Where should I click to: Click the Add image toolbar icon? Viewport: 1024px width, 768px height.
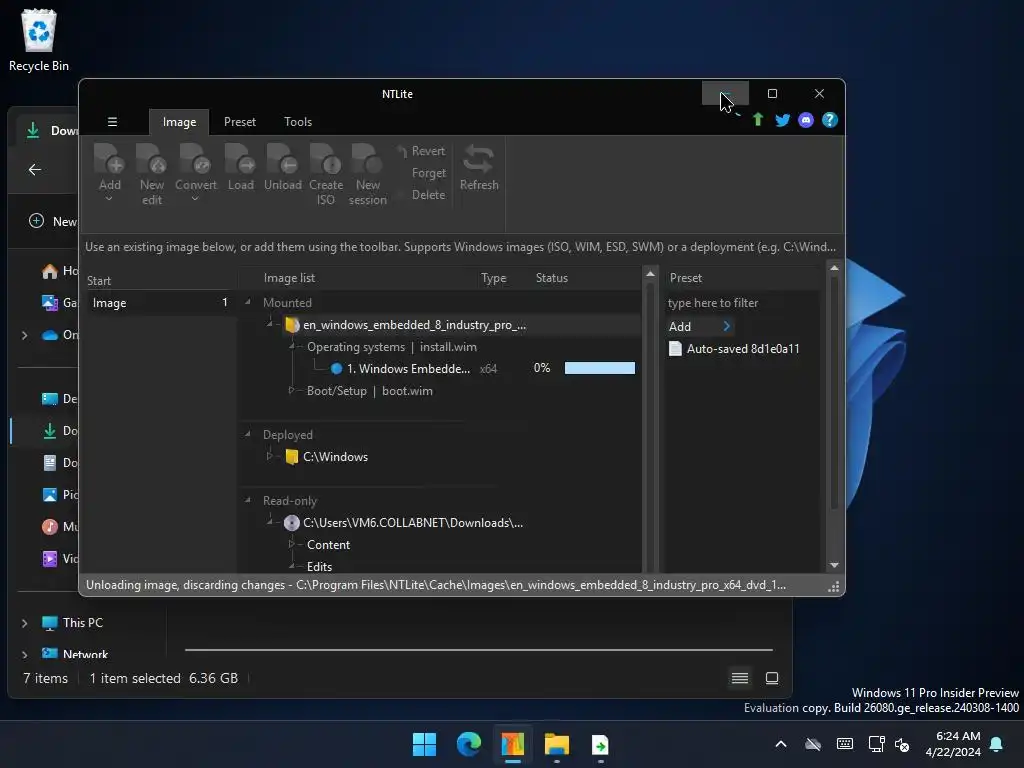pyautogui.click(x=109, y=160)
